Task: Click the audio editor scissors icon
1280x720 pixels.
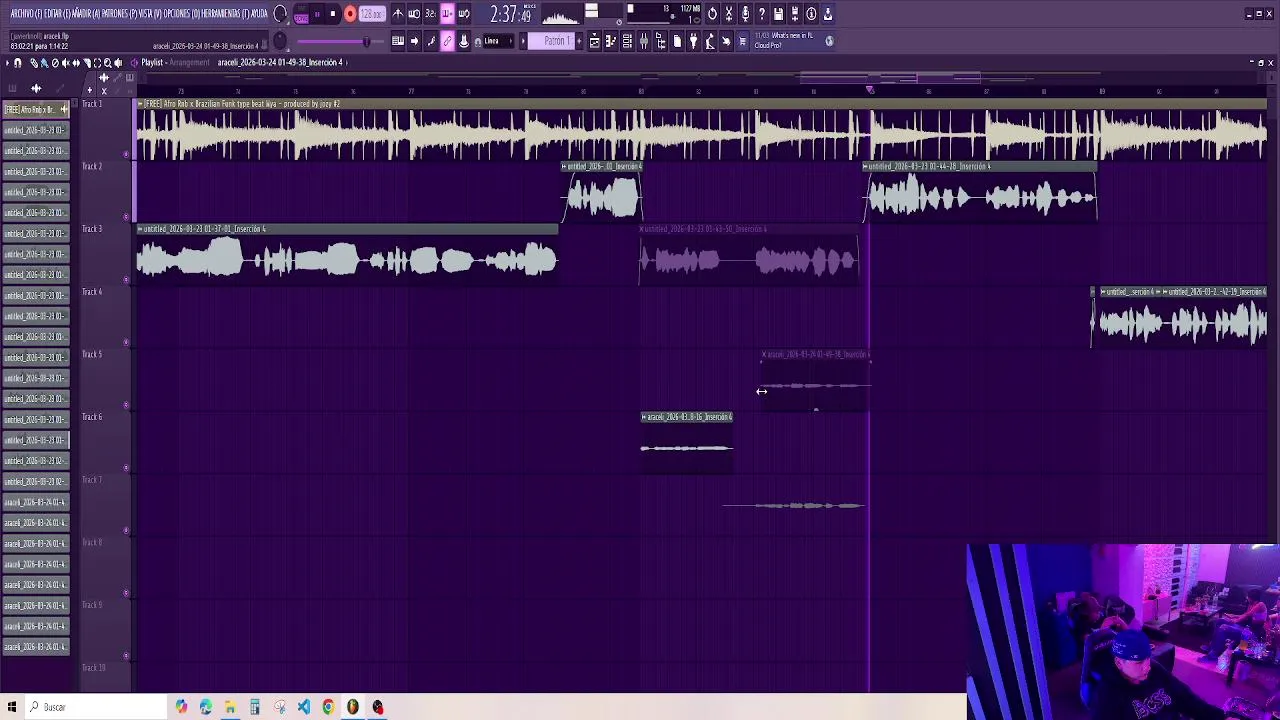Action: click(x=729, y=14)
